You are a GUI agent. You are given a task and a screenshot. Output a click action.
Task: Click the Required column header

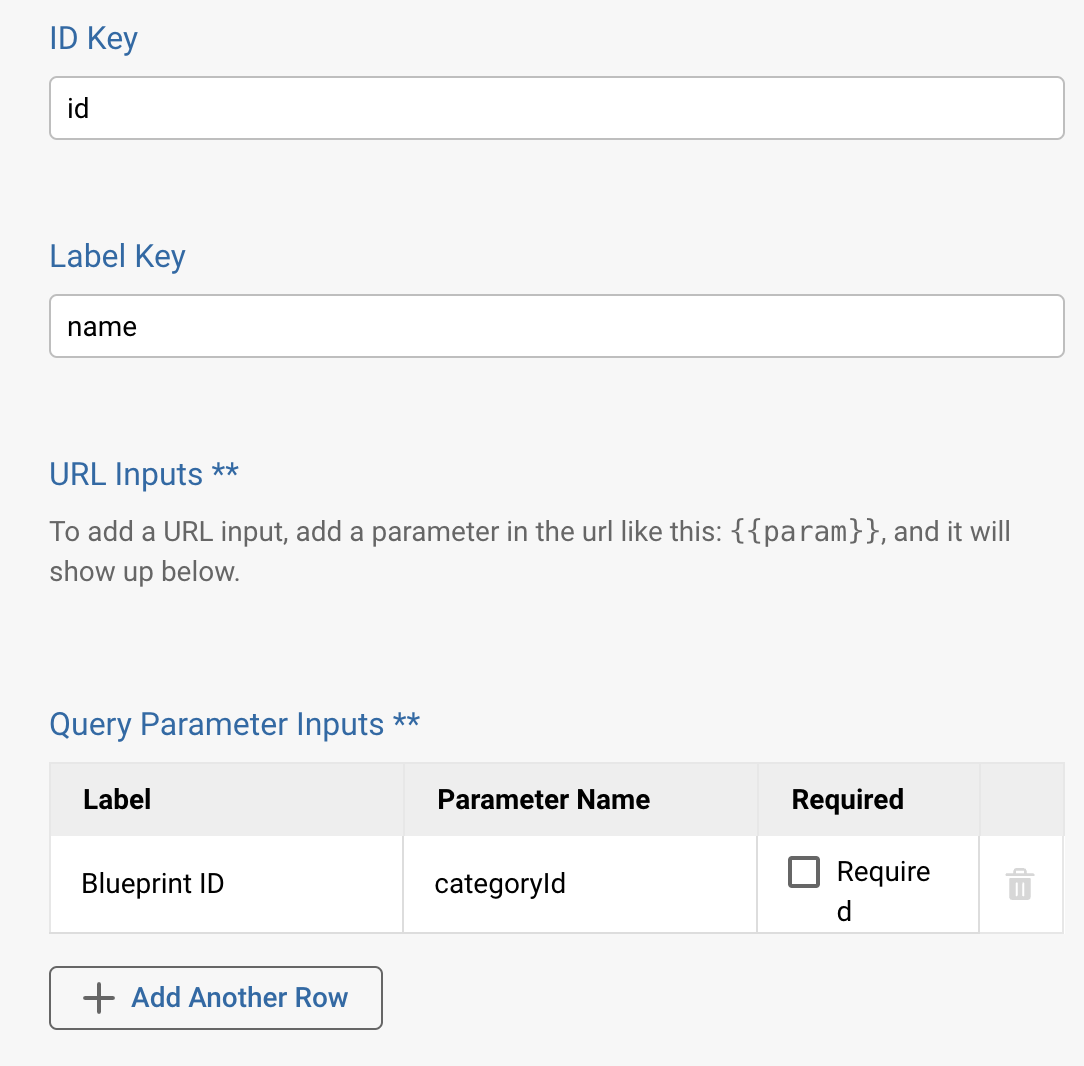[x=847, y=799]
